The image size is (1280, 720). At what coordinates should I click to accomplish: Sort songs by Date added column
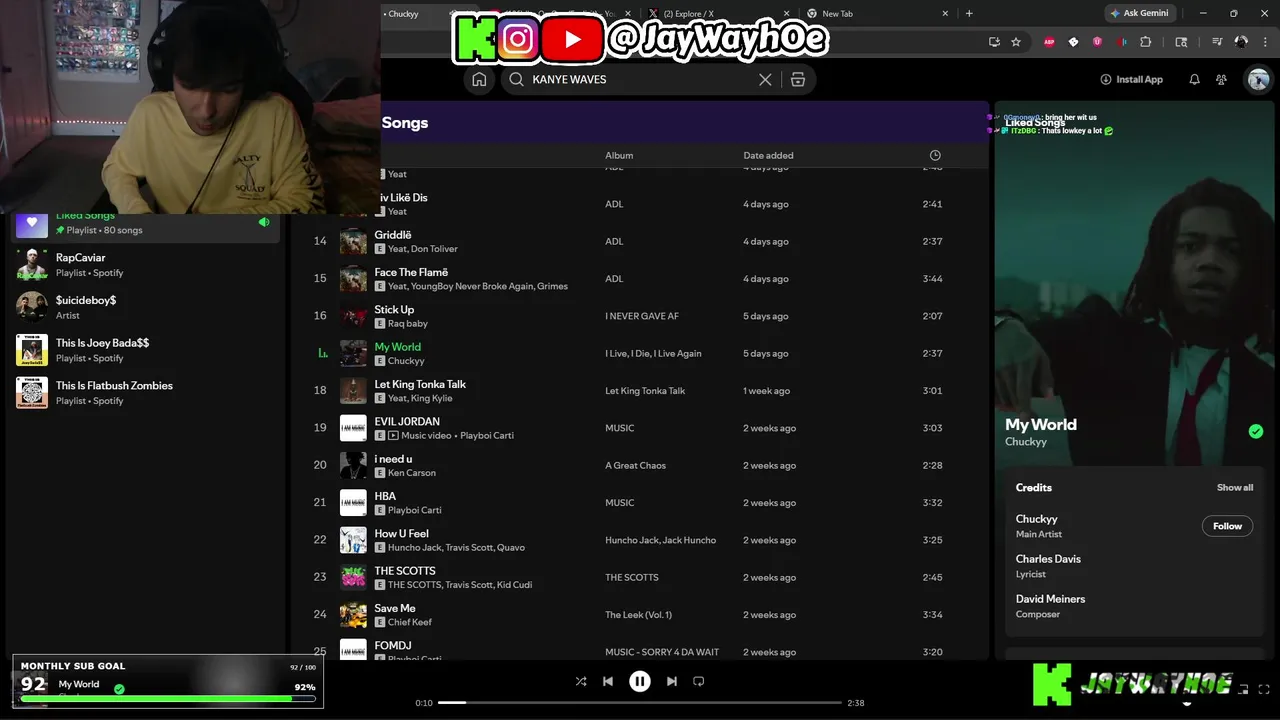coord(768,155)
